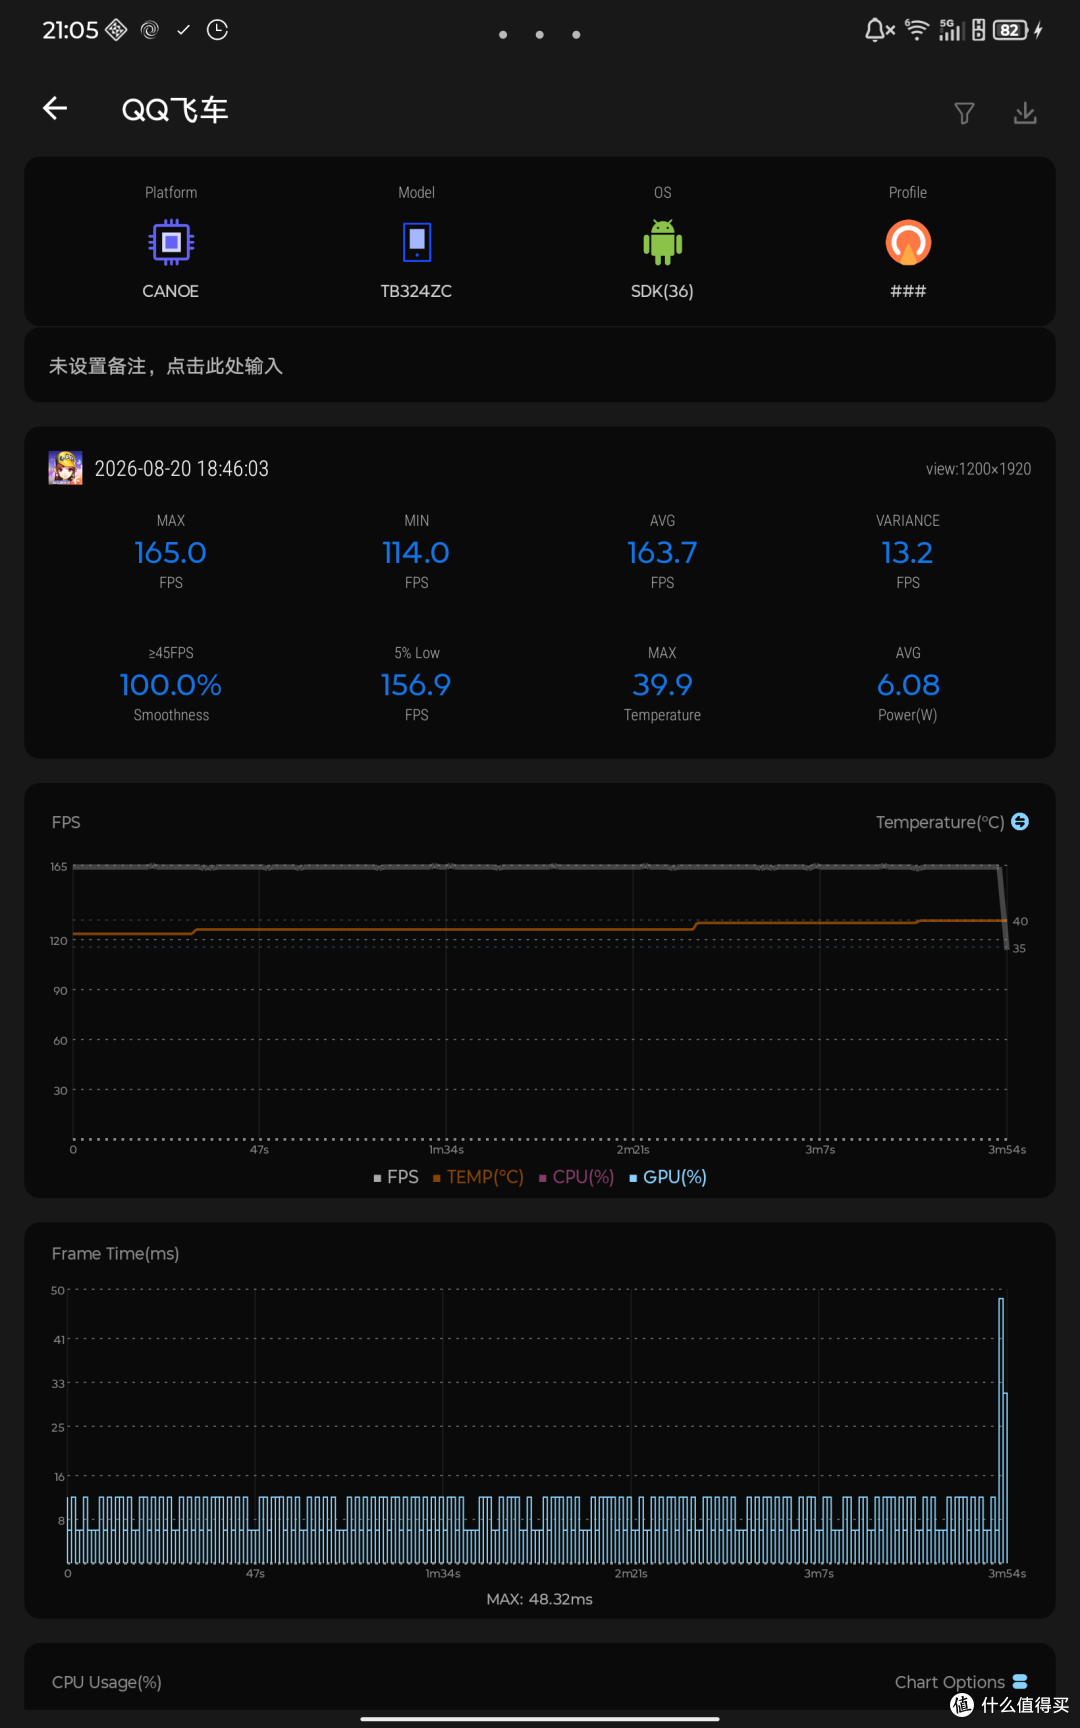
Task: Tap the clock icon in status bar
Action: pos(217,30)
